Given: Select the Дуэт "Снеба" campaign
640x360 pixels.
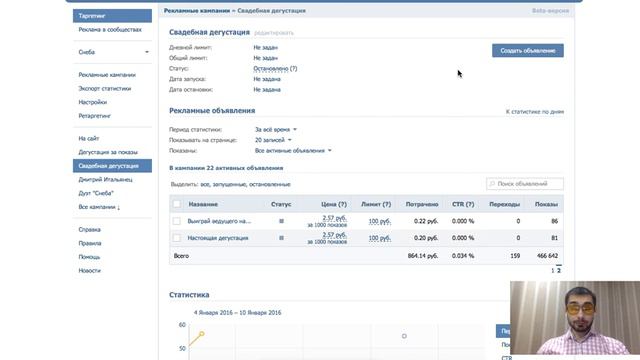Looking at the screenshot, I should tap(96, 193).
